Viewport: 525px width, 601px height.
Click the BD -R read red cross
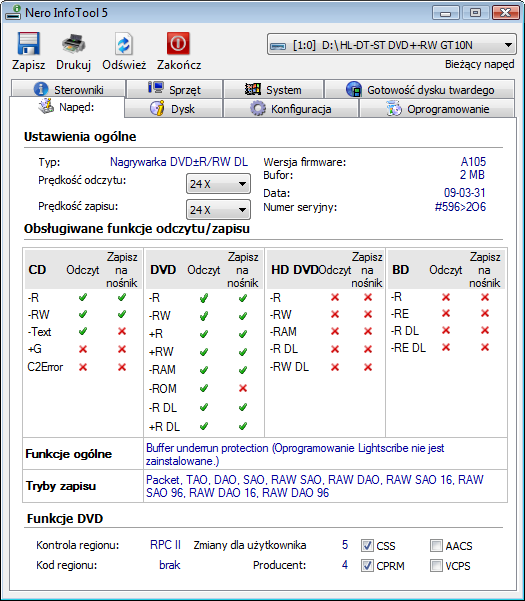point(446,297)
